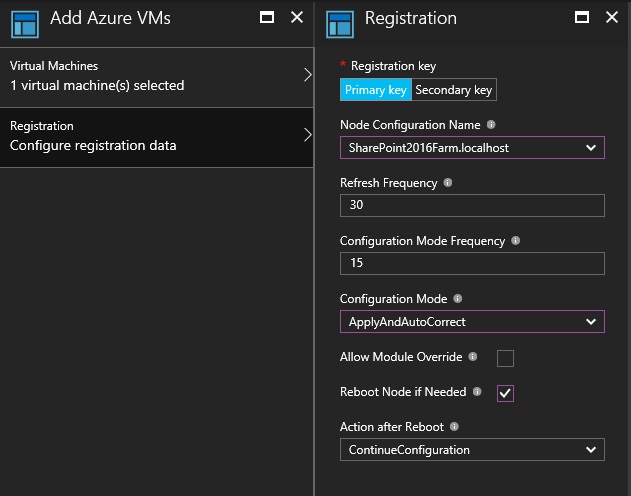Open the Configuration Mode dropdown
The width and height of the screenshot is (631, 496).
(472, 321)
